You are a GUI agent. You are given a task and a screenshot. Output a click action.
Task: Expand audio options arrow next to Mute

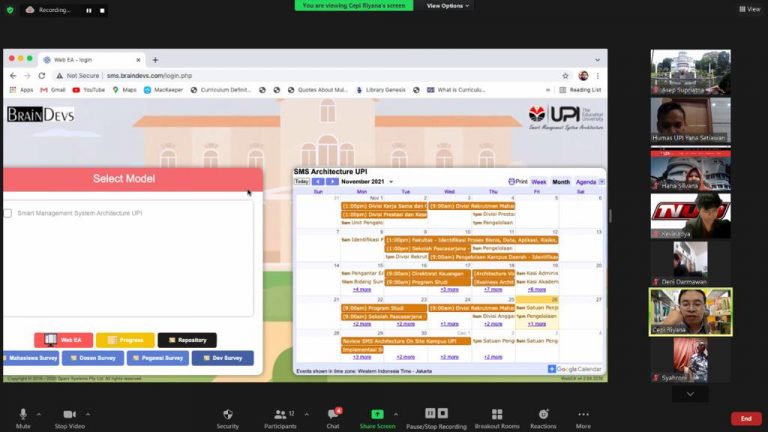click(39, 414)
